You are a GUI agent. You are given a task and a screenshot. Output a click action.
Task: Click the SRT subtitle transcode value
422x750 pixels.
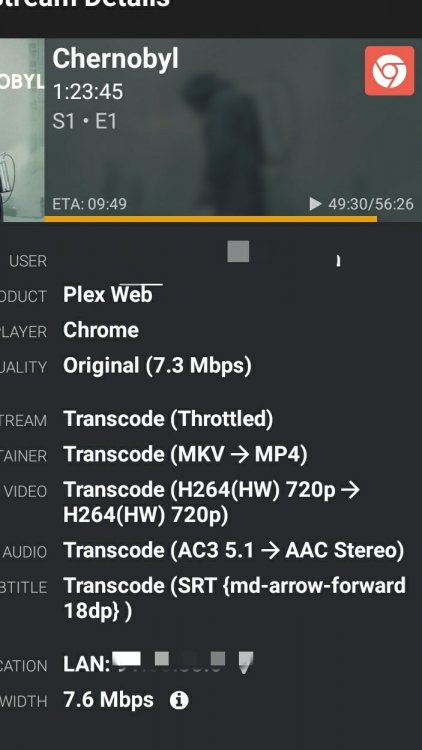tap(234, 598)
